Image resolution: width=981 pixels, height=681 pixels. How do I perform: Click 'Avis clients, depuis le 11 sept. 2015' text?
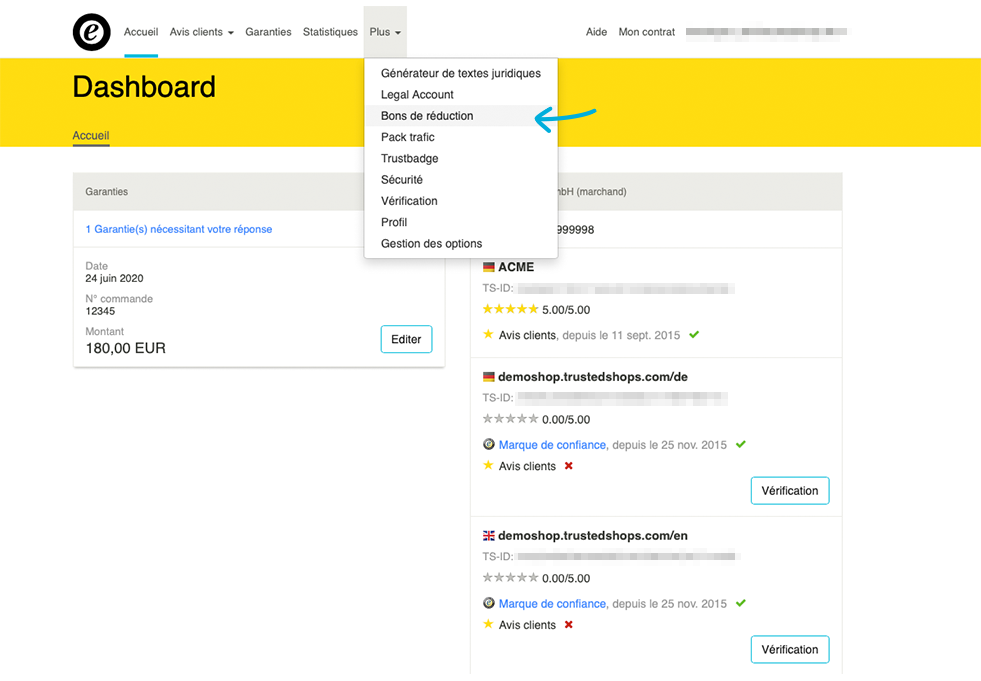(589, 335)
